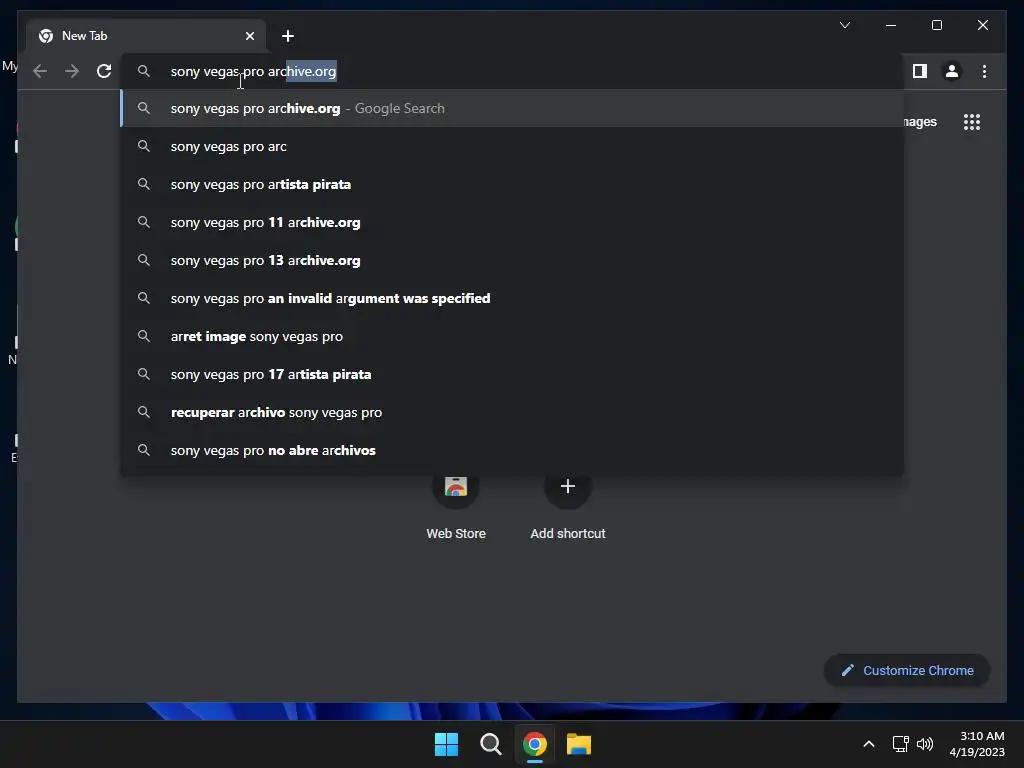This screenshot has height=768, width=1024.
Task: Go back using the back arrow
Action: pyautogui.click(x=40, y=71)
